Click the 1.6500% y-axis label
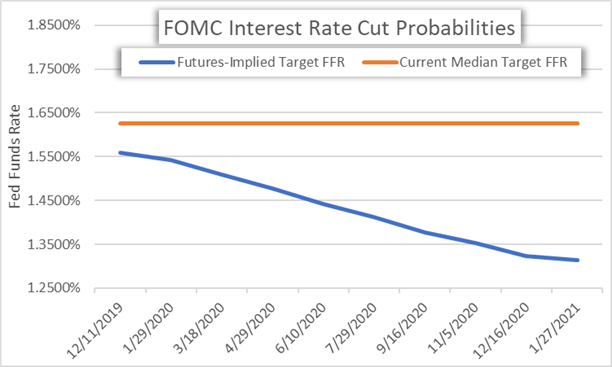This screenshot has width=612, height=367. click(x=53, y=113)
